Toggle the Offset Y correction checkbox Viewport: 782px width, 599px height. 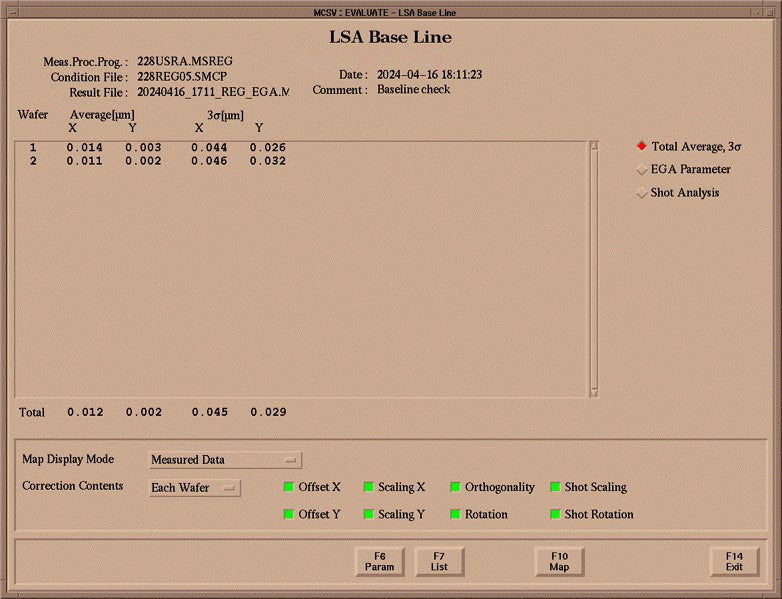point(288,514)
